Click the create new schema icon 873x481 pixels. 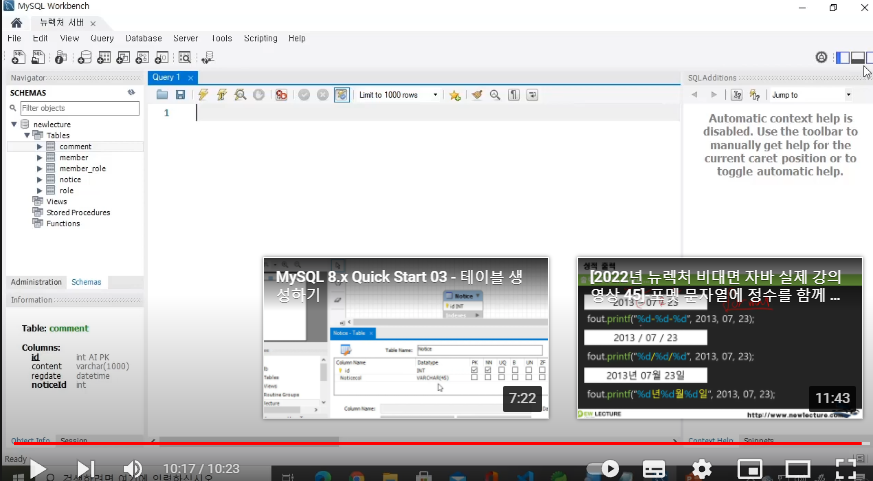click(84, 57)
